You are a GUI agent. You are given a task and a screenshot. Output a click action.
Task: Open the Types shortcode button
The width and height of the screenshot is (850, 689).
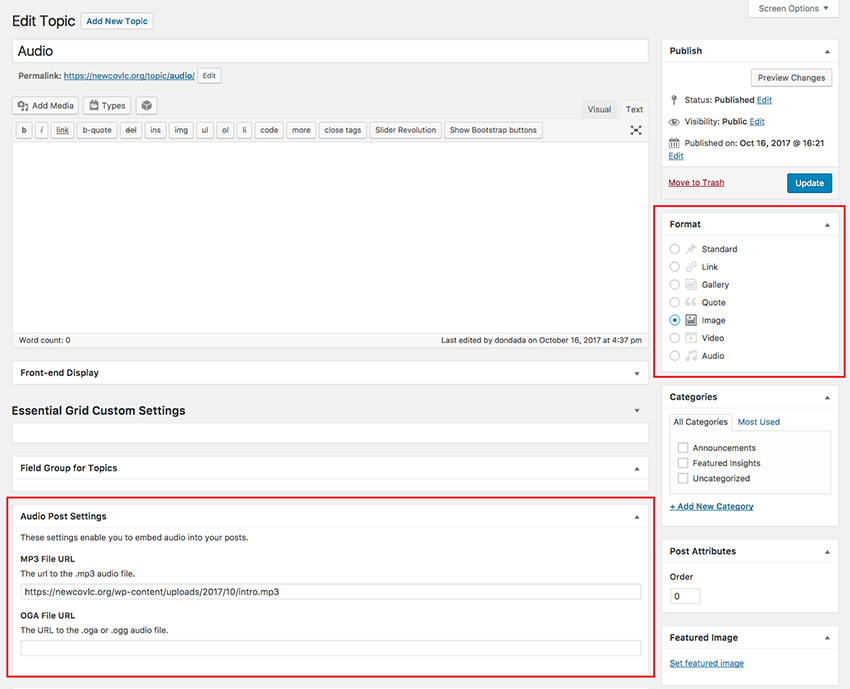point(107,106)
